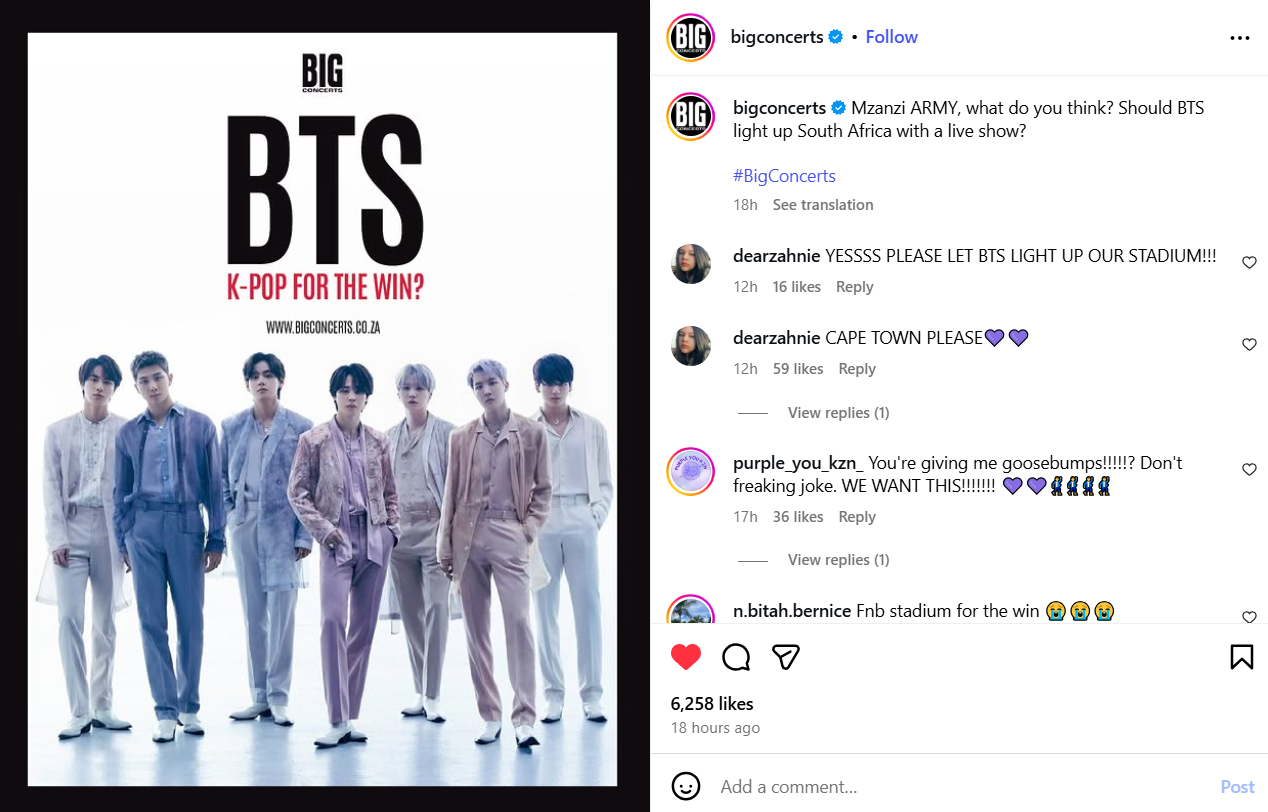
Task: Open the #BigConcerts hashtag link
Action: coord(784,176)
